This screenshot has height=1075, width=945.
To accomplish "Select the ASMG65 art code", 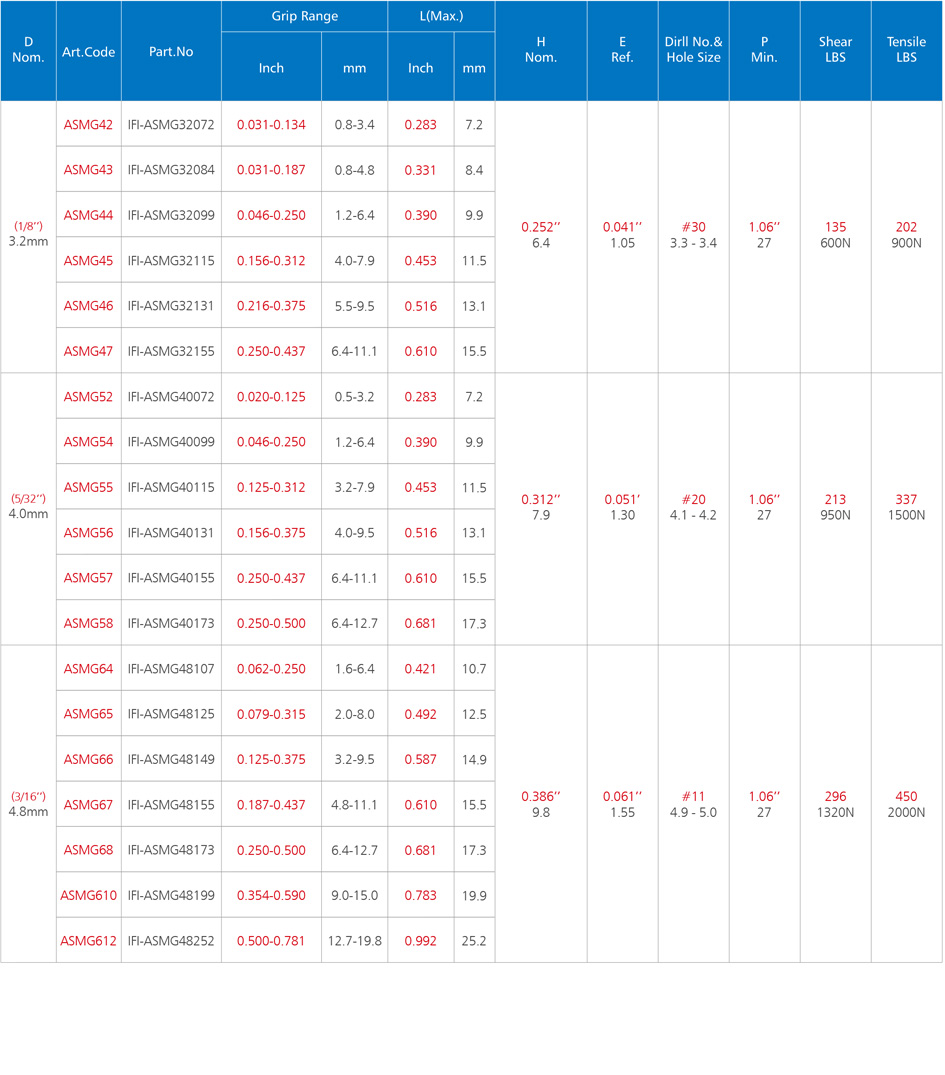I will (x=88, y=715).
